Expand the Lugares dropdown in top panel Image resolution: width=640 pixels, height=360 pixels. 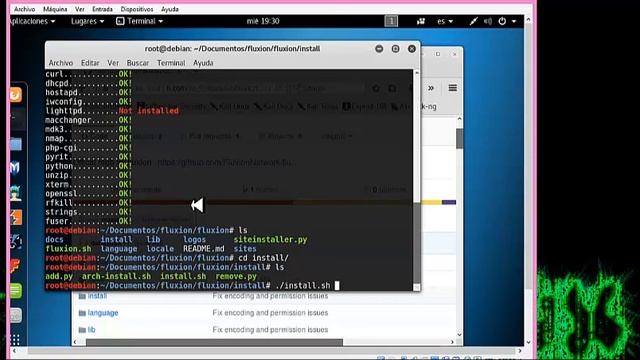[87, 21]
